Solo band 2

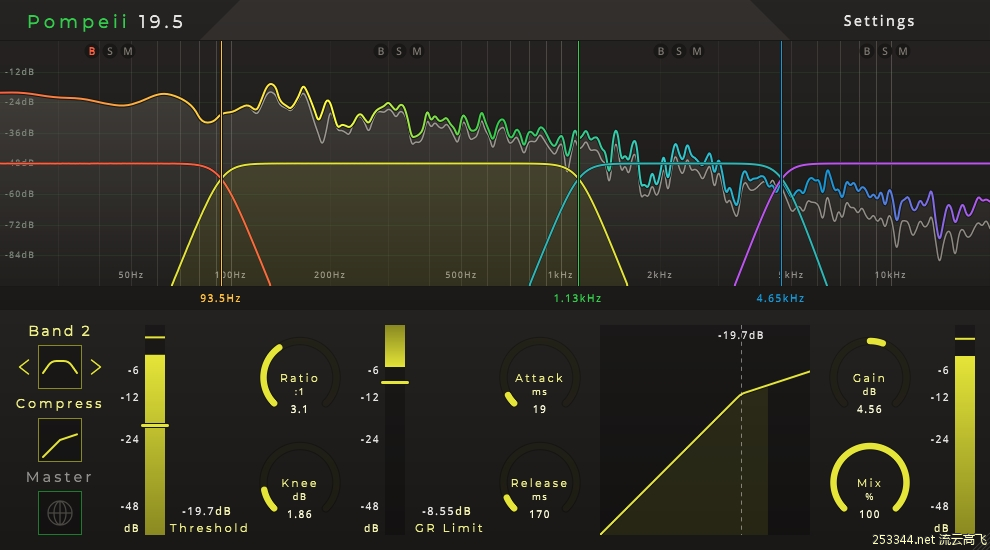(398, 51)
